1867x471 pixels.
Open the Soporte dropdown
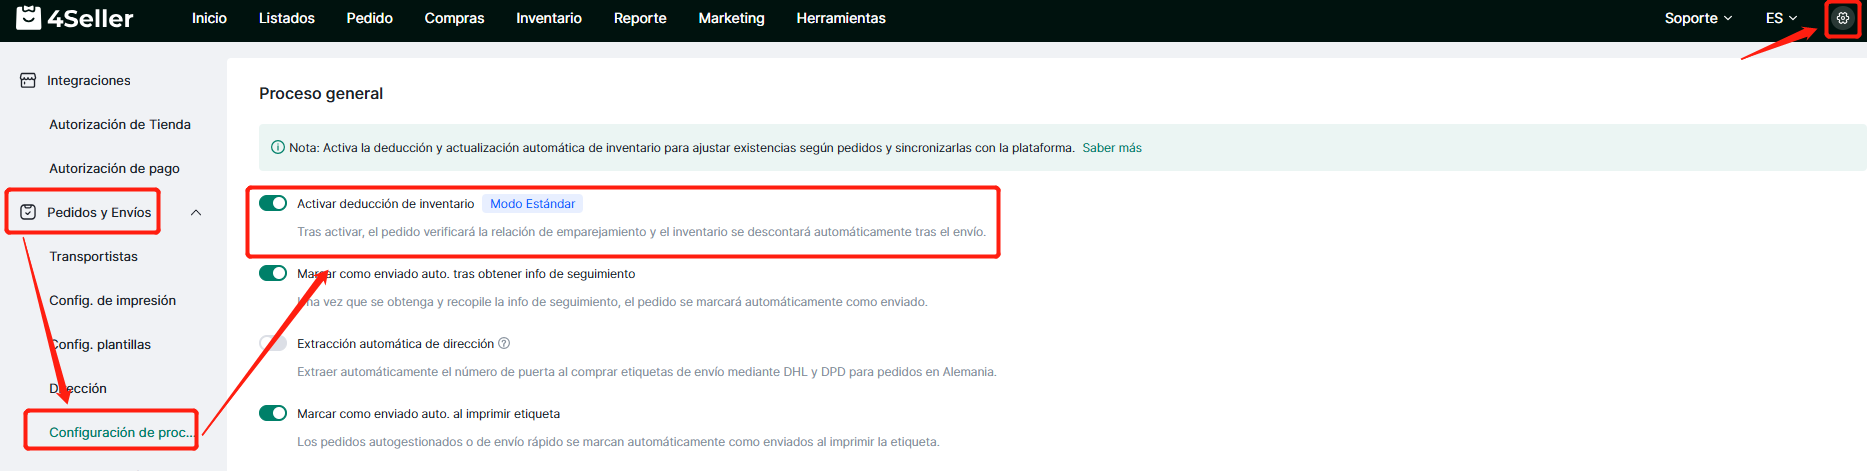coord(1697,18)
